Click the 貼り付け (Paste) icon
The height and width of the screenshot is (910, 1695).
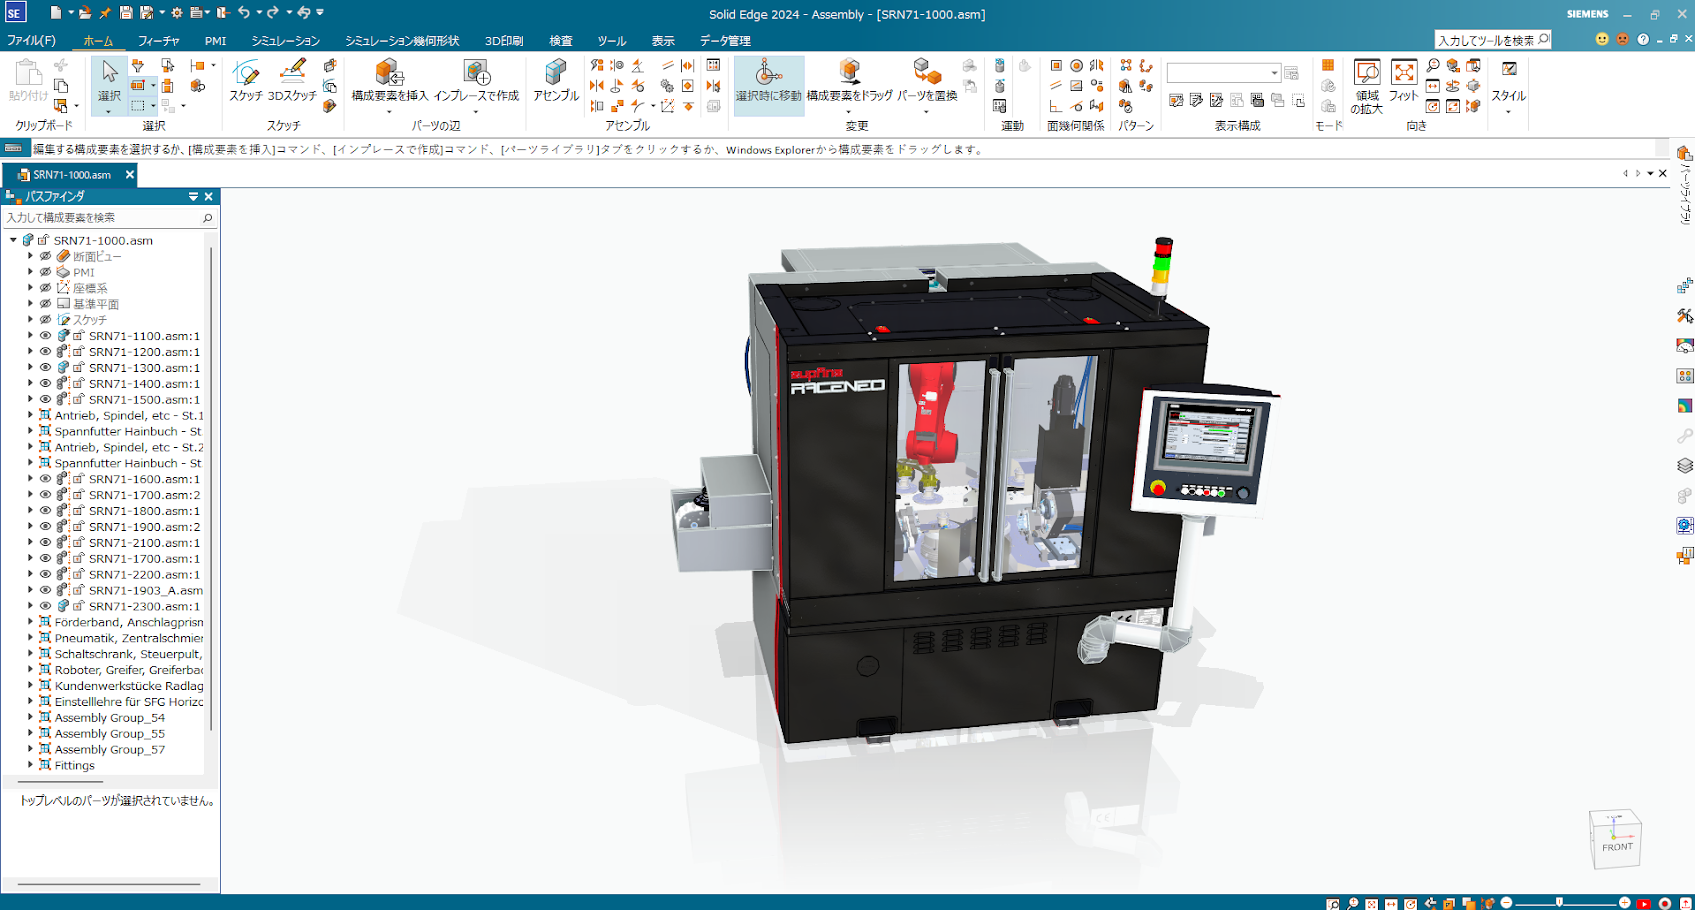click(28, 82)
